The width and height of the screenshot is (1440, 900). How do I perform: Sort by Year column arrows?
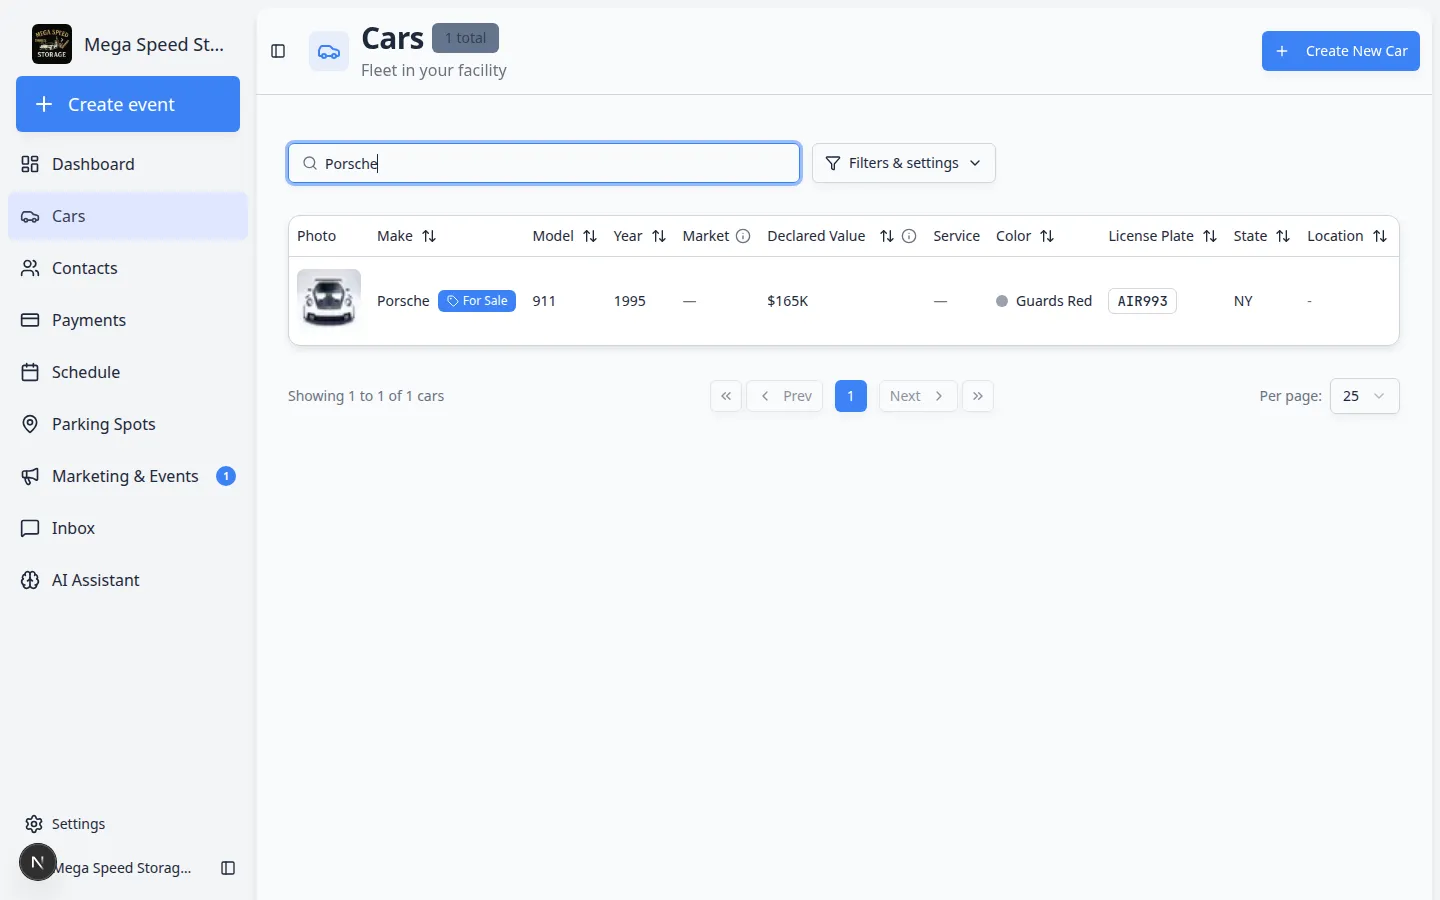point(659,236)
